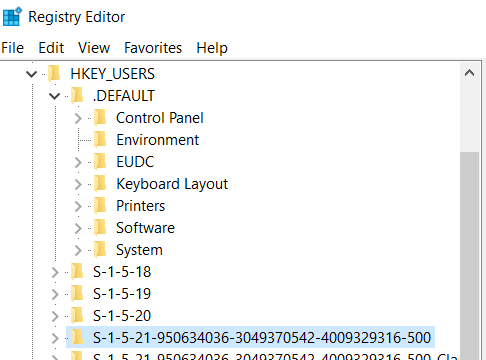
Task: Select the S-1-5-19 key
Action: click(122, 294)
